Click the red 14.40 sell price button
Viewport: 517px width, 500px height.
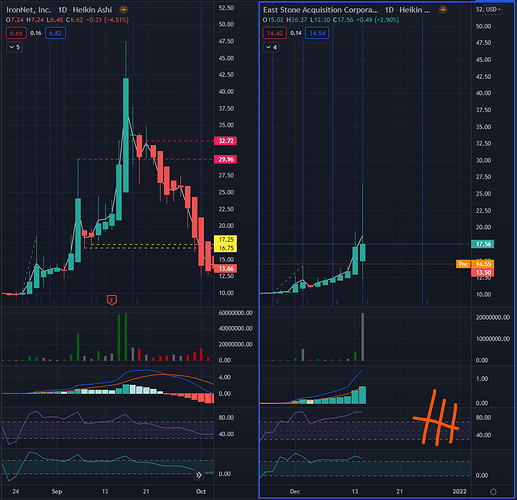(275, 33)
